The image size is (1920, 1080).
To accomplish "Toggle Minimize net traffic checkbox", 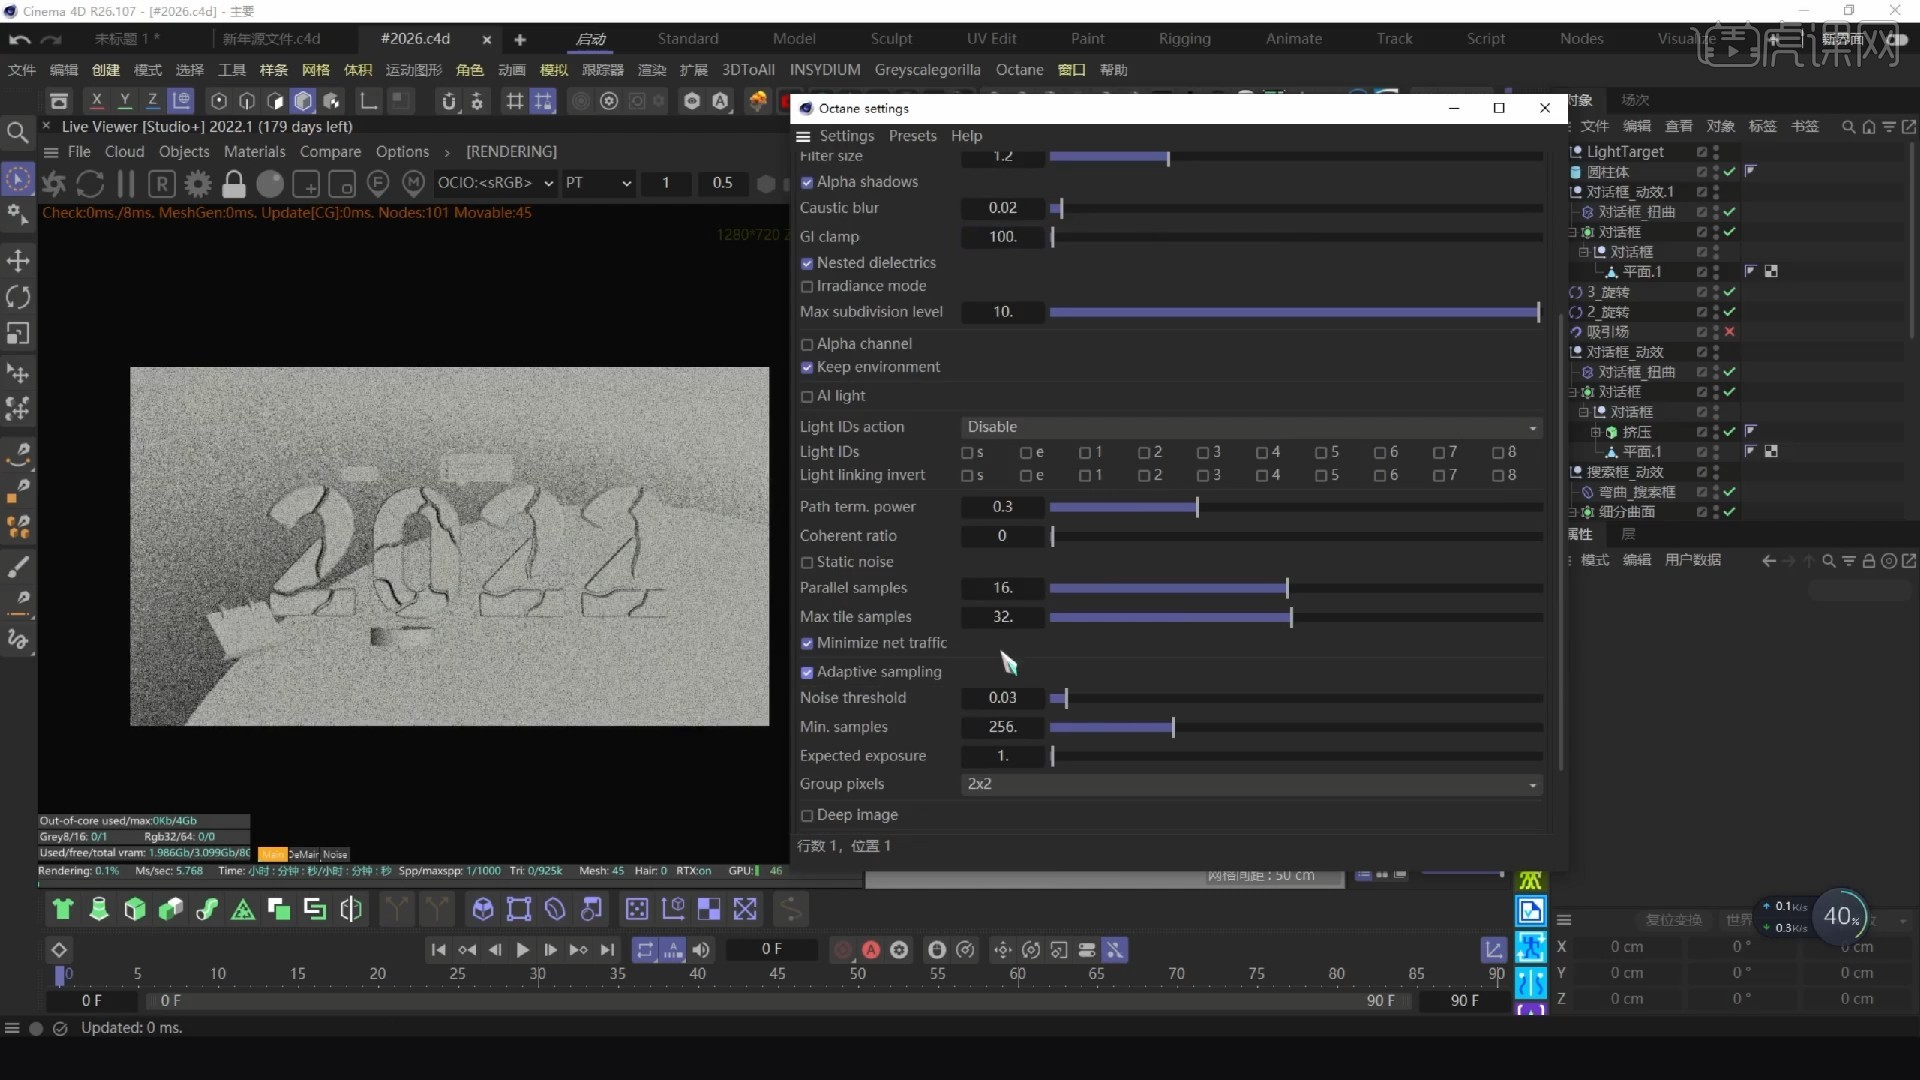I will [807, 644].
